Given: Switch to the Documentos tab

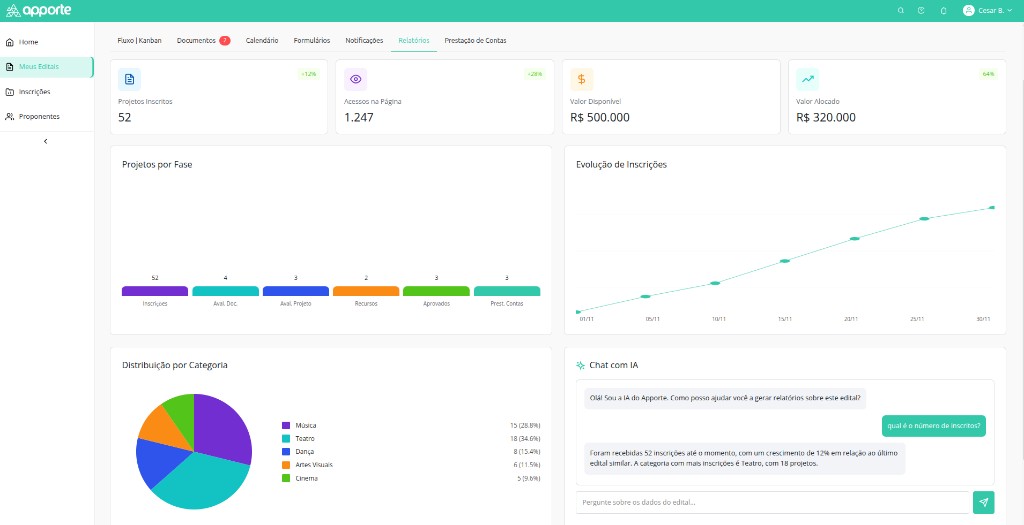Looking at the screenshot, I should pos(196,40).
